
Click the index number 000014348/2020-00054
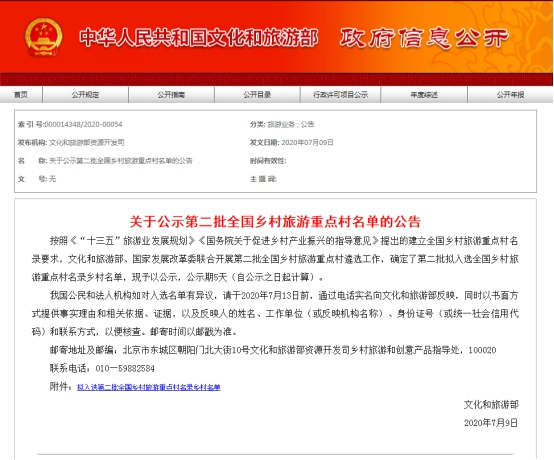[83, 124]
